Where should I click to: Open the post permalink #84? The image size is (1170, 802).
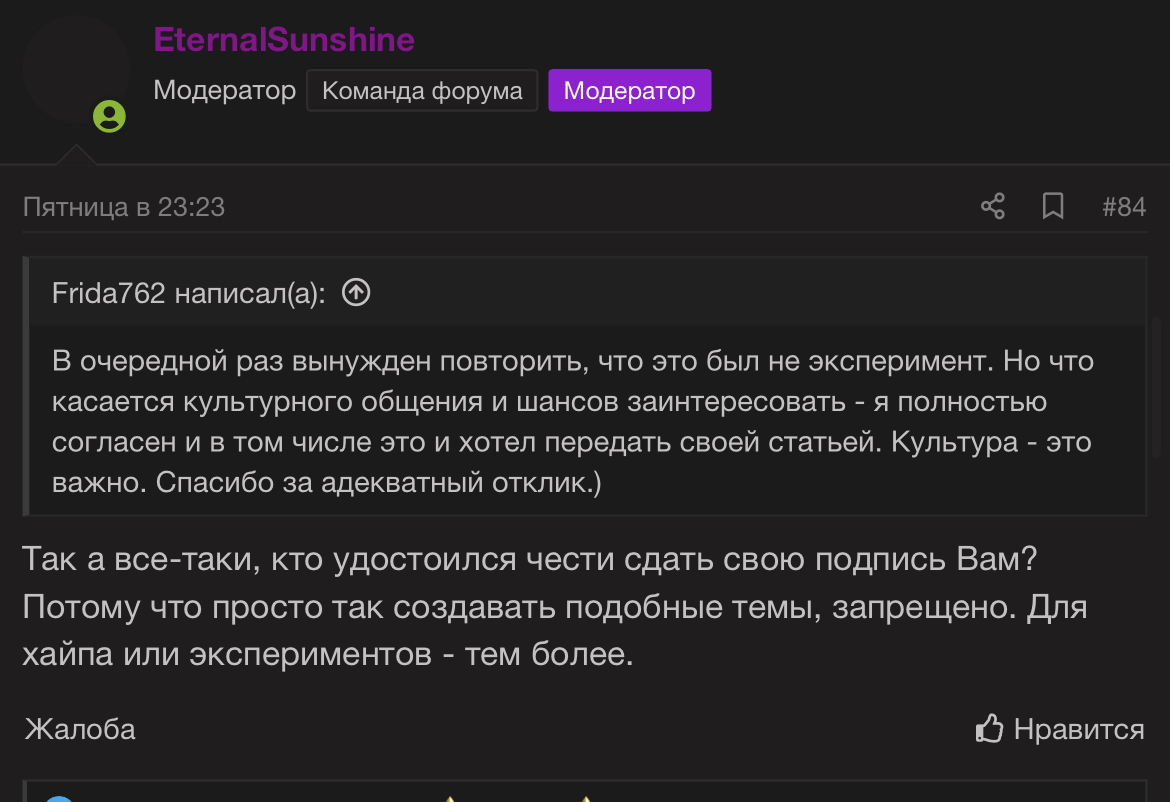pos(1123,207)
